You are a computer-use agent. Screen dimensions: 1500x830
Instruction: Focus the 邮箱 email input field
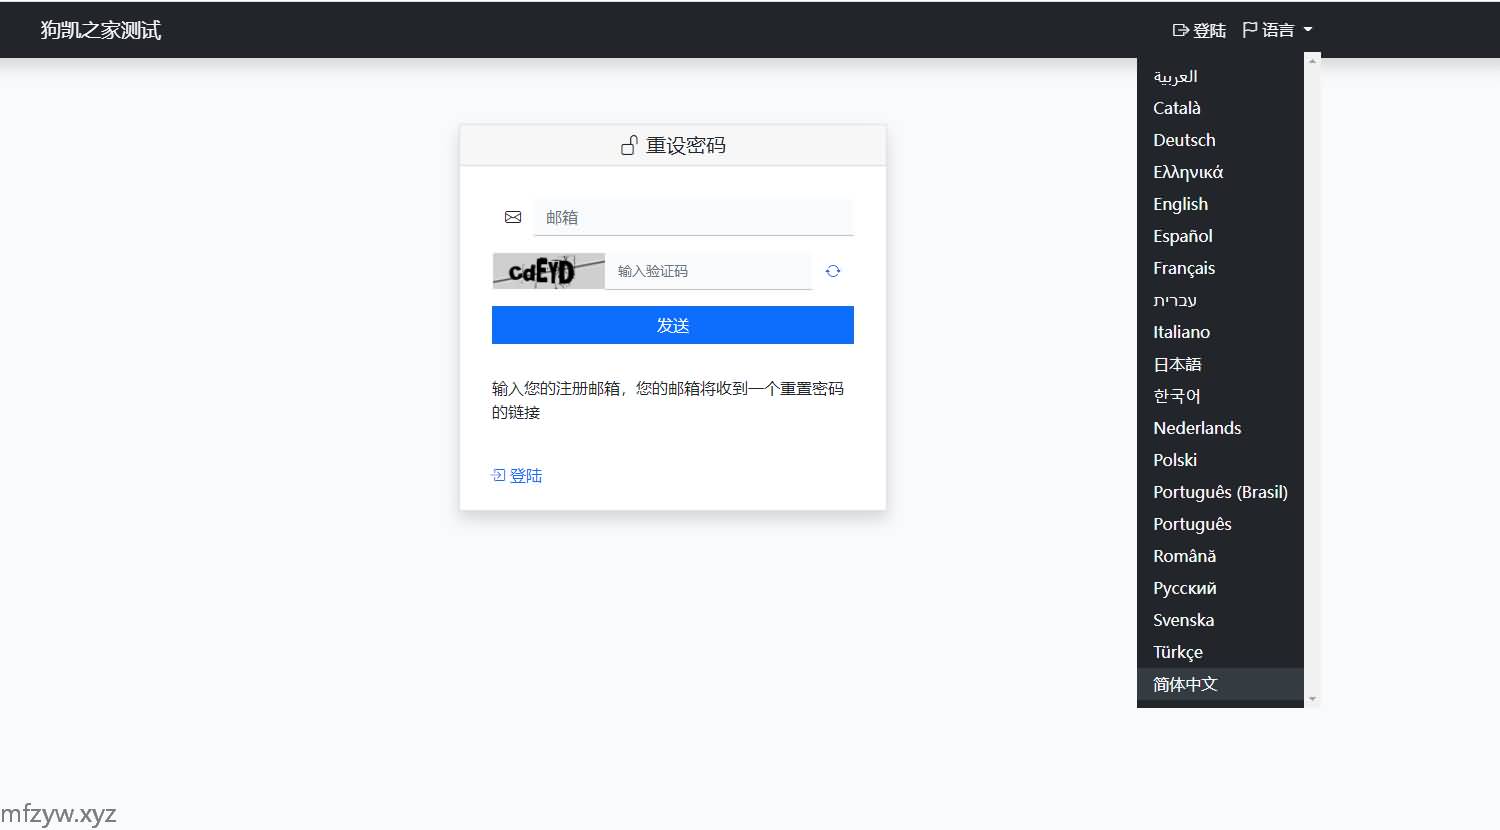693,217
